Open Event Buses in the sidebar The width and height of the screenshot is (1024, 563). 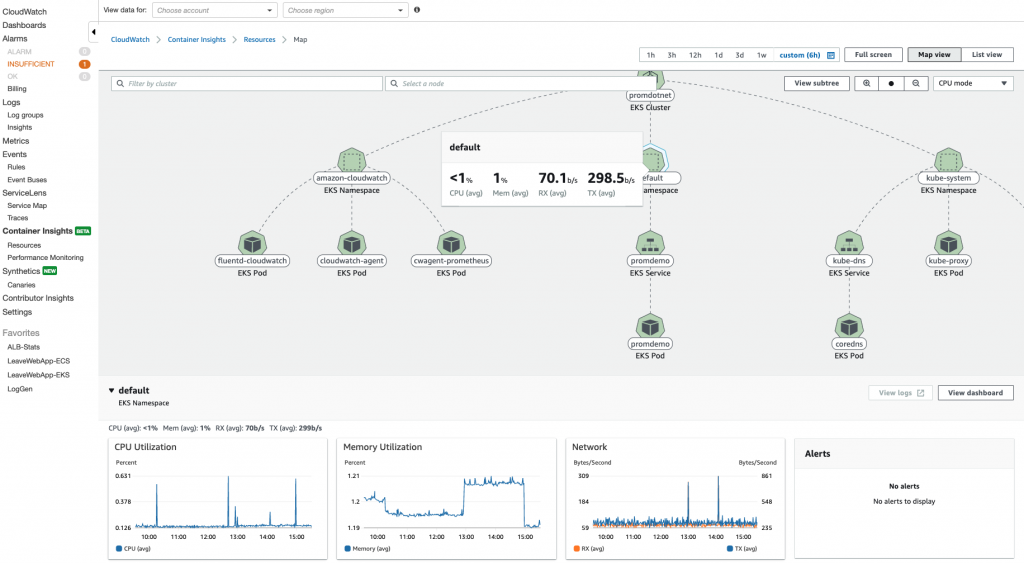coord(27,180)
